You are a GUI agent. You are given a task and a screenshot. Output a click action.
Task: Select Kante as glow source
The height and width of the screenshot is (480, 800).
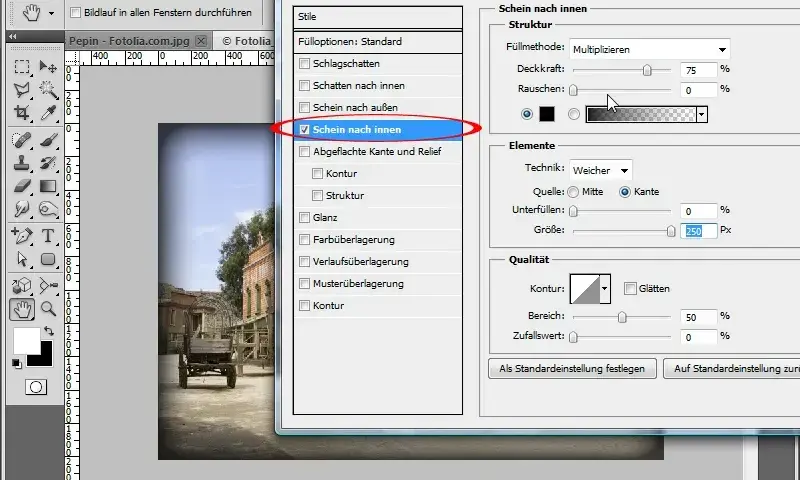[624, 192]
